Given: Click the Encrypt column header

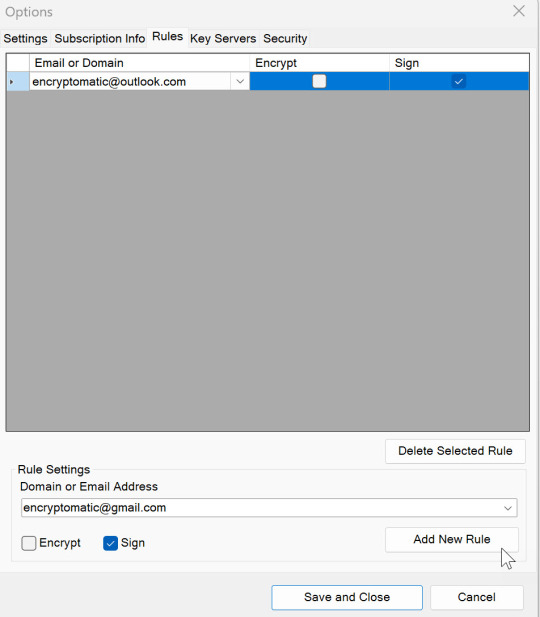Looking at the screenshot, I should click(319, 63).
